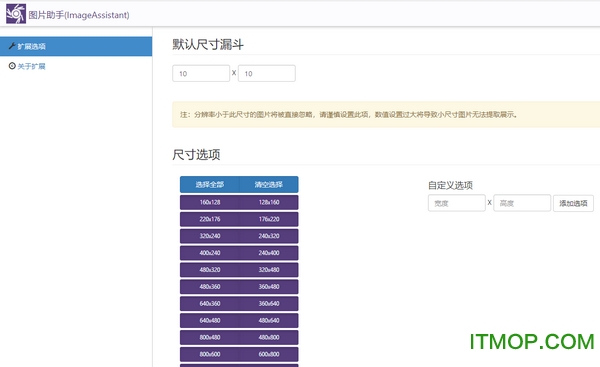Click the 尺寸选项 heading
This screenshot has height=367, width=600.
pyautogui.click(x=196, y=155)
